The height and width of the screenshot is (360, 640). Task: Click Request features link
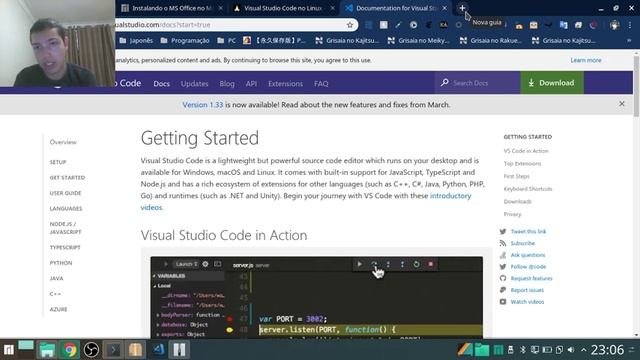click(x=531, y=278)
